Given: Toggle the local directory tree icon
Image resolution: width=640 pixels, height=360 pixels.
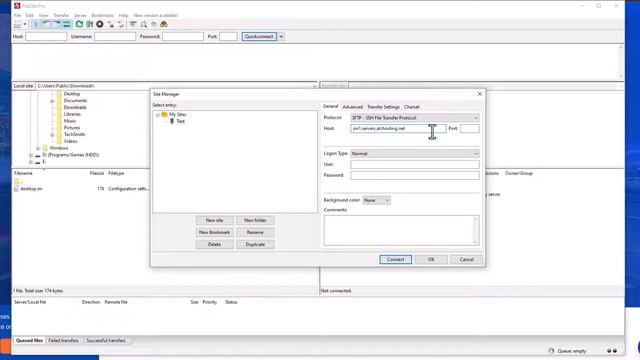Looking at the screenshot, I should (46, 24).
